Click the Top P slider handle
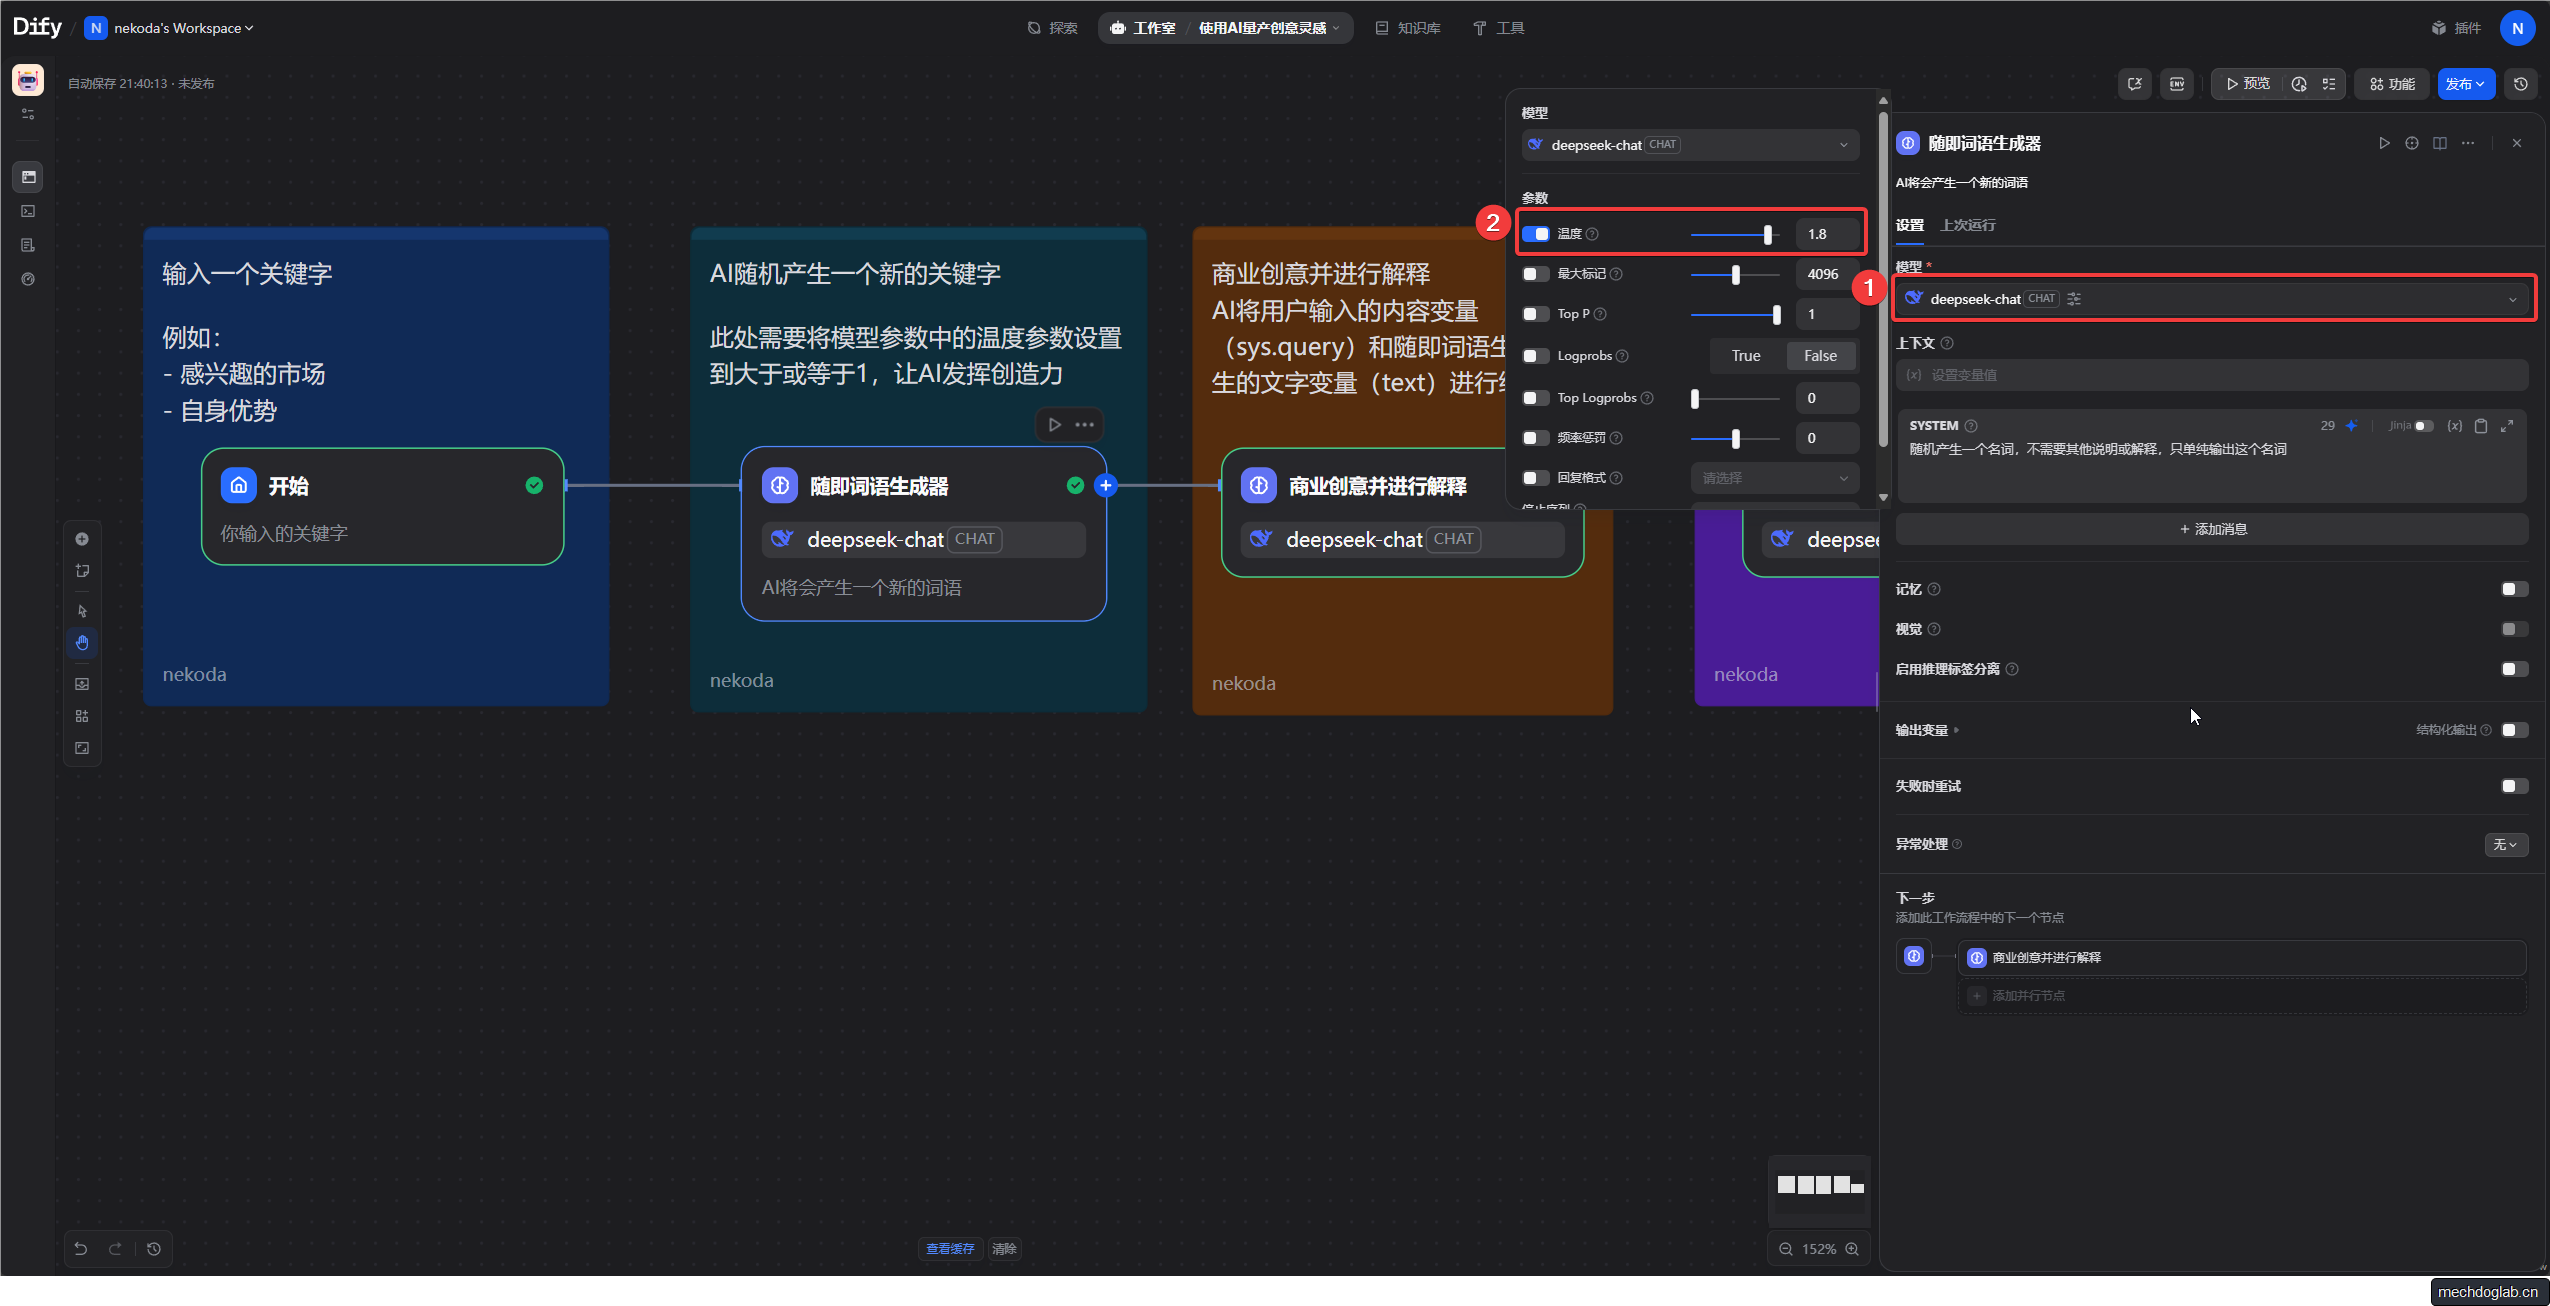This screenshot has height=1306, width=2550. (1776, 315)
